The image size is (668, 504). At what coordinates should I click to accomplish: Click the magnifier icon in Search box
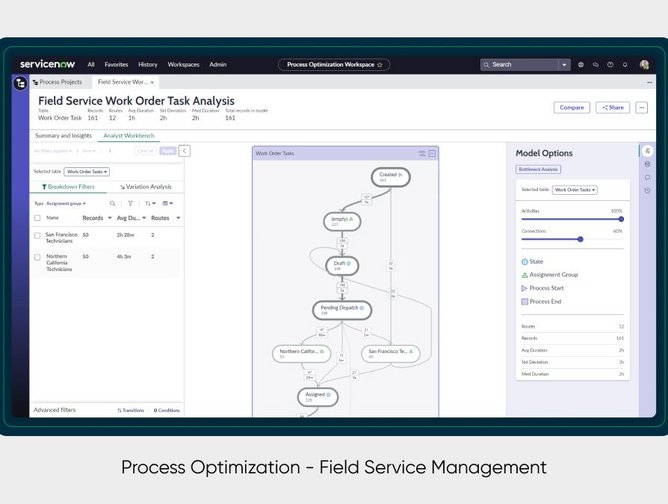pos(486,65)
